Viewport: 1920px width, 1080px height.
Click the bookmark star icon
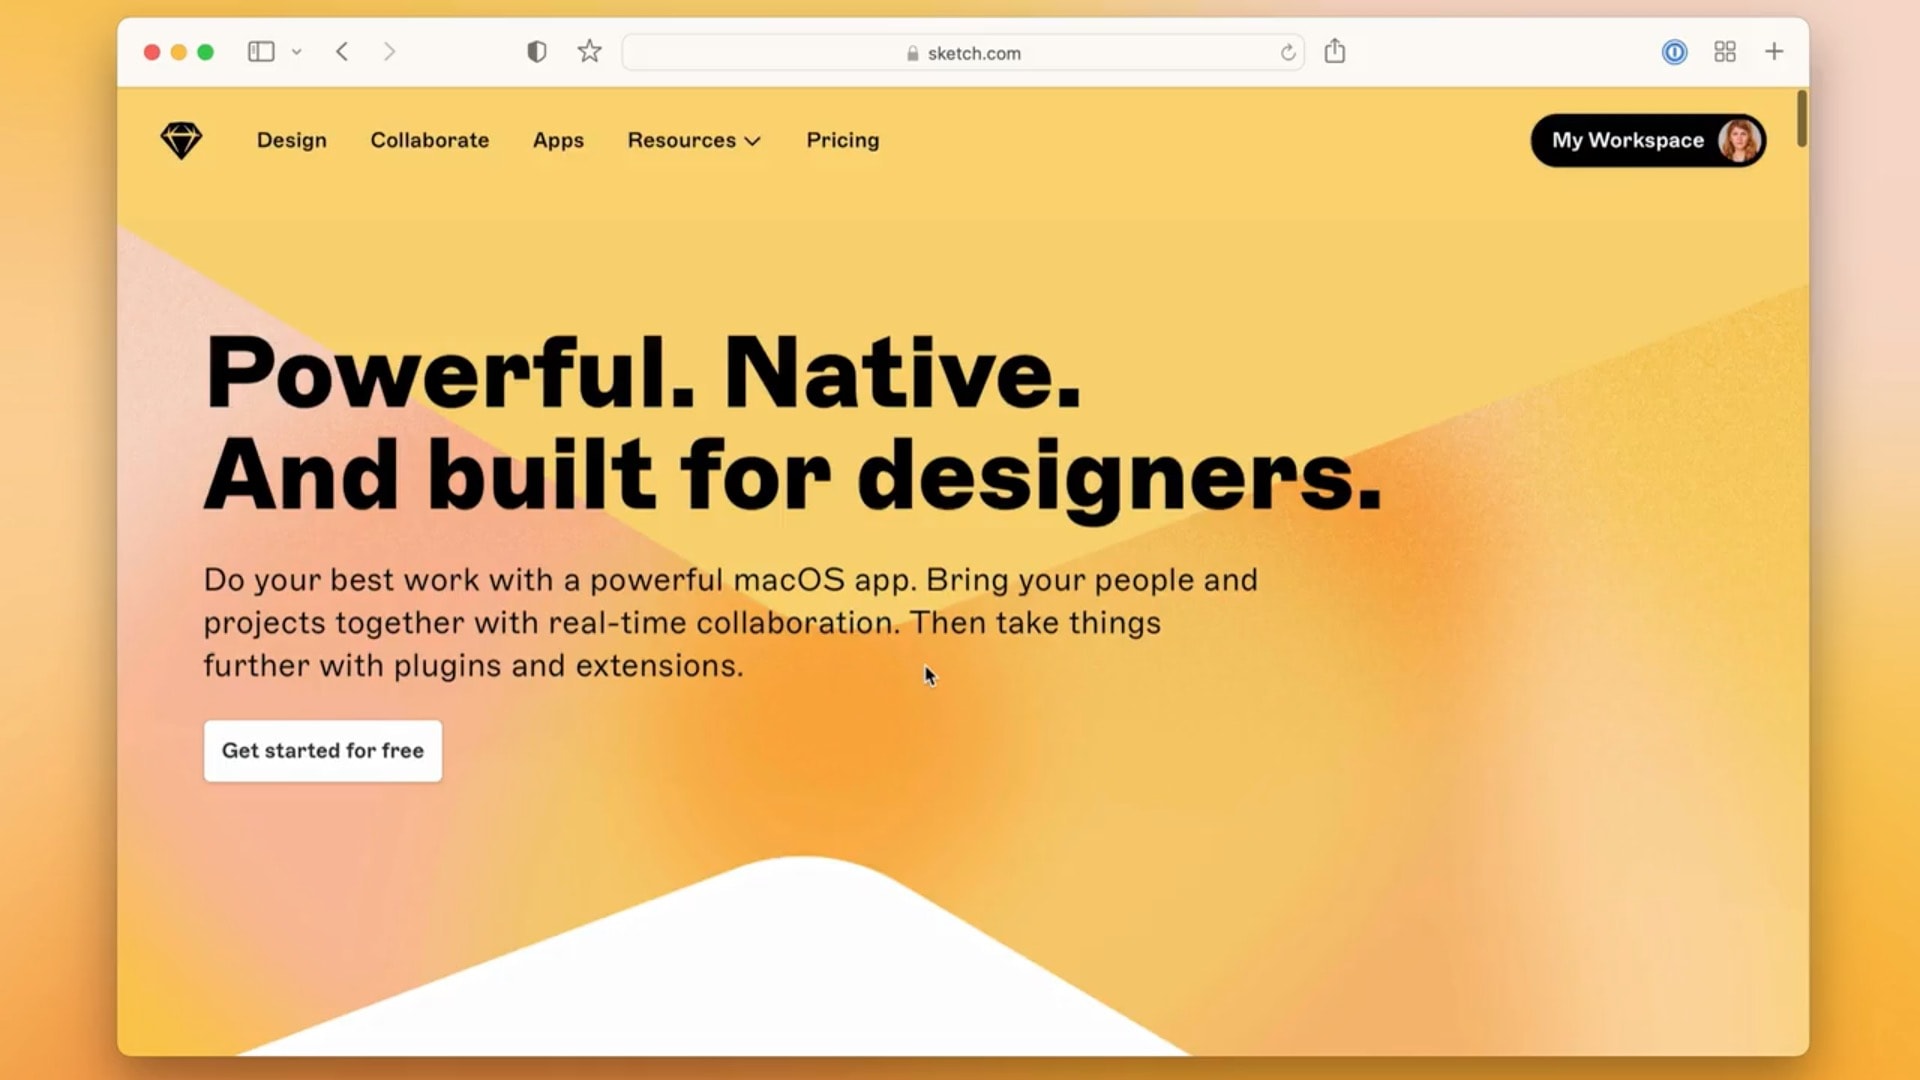pyautogui.click(x=590, y=51)
